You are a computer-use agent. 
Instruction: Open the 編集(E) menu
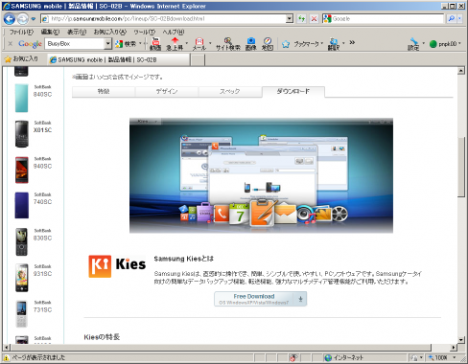click(50, 32)
